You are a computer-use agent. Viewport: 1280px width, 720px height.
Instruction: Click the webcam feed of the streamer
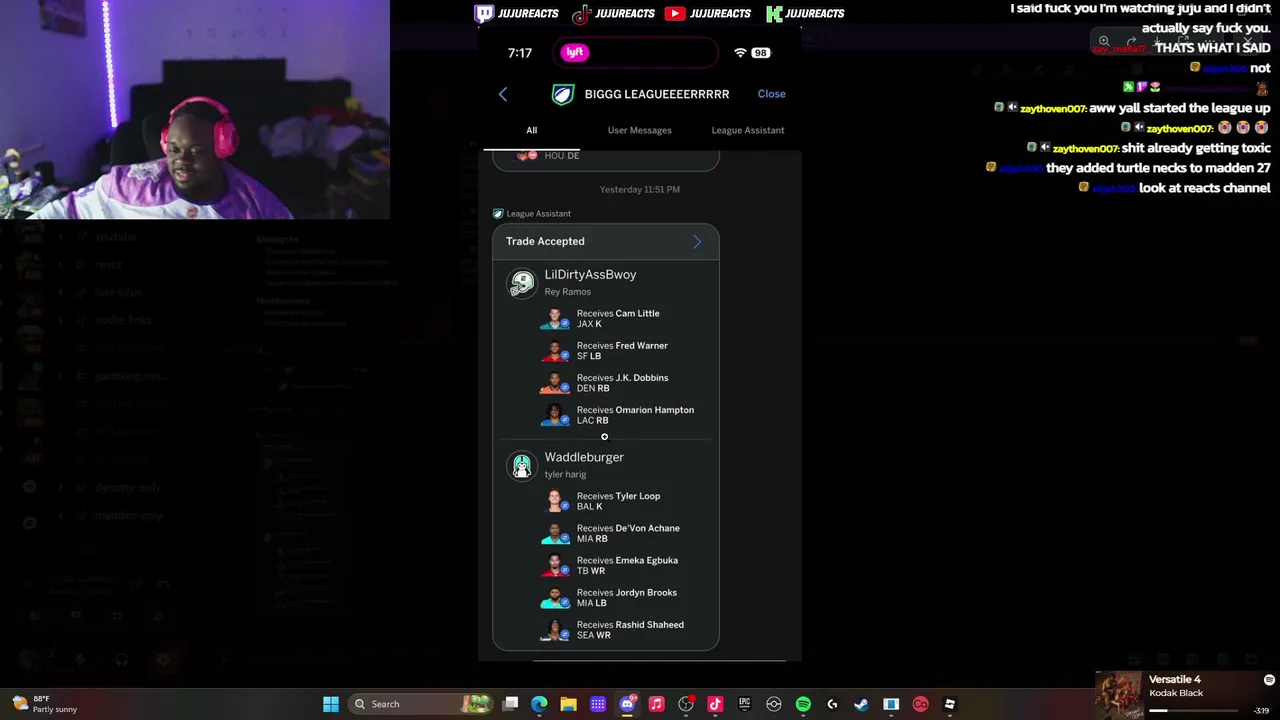(x=195, y=109)
